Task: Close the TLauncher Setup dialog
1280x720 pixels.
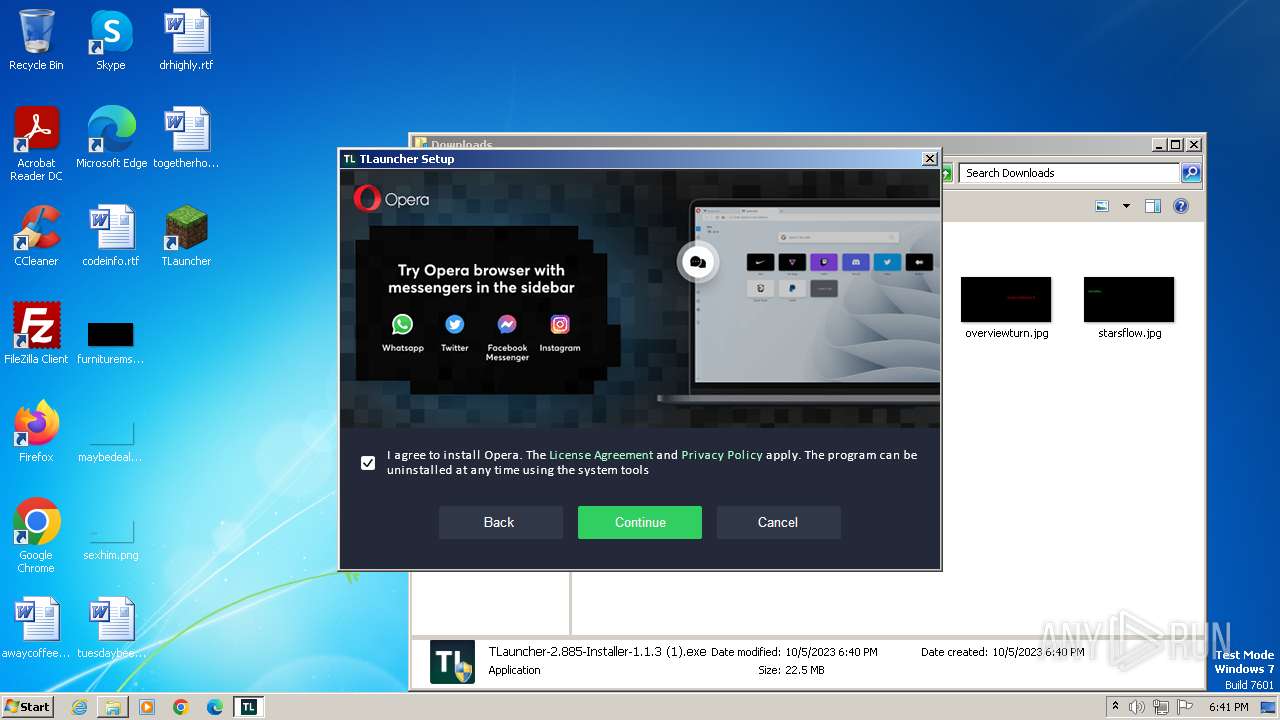Action: 929,158
